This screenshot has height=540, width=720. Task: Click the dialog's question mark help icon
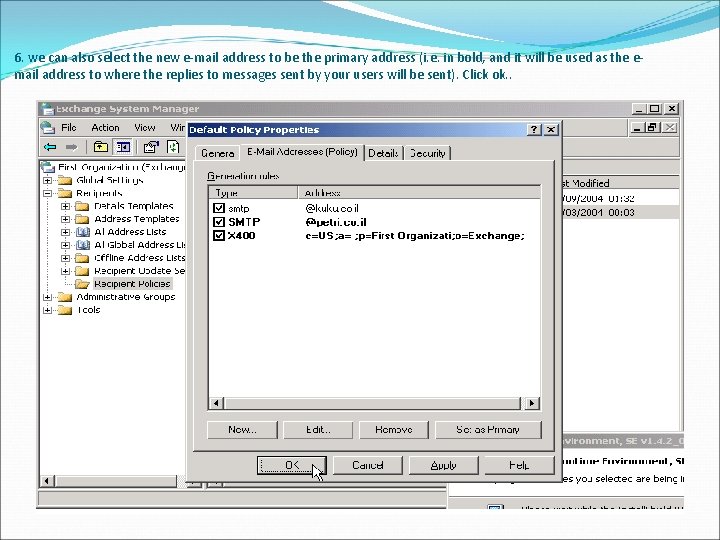[534, 129]
